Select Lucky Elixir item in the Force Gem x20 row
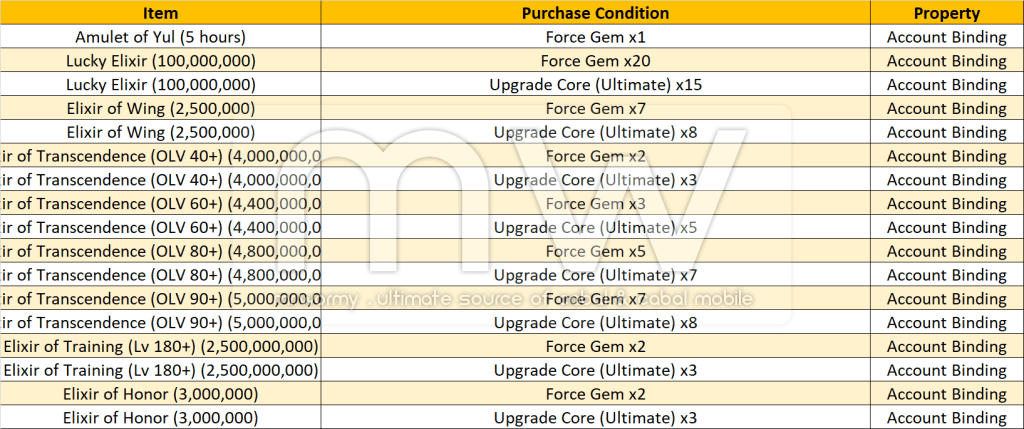This screenshot has width=1024, height=429. tap(160, 61)
